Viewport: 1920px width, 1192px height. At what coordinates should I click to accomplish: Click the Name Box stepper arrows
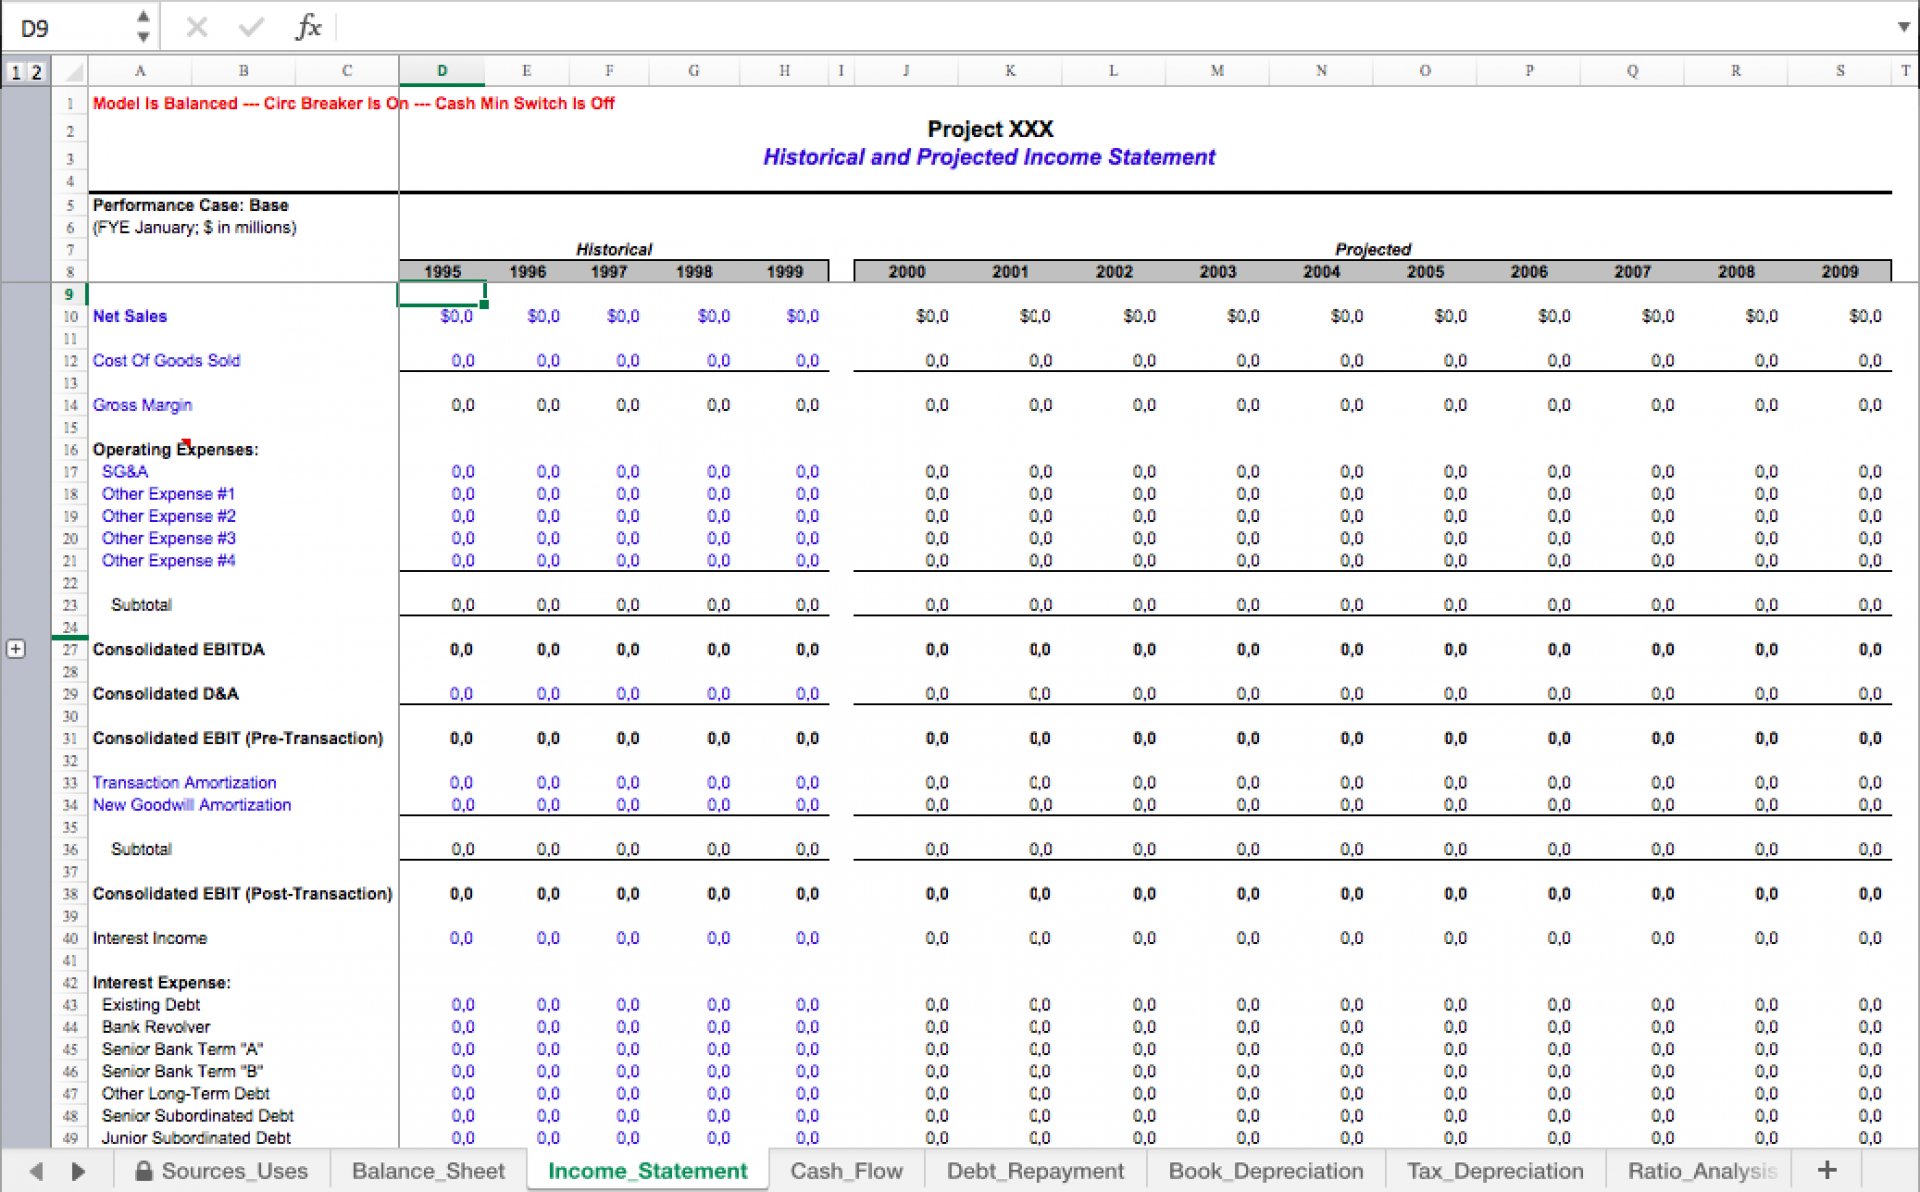pyautogui.click(x=143, y=27)
